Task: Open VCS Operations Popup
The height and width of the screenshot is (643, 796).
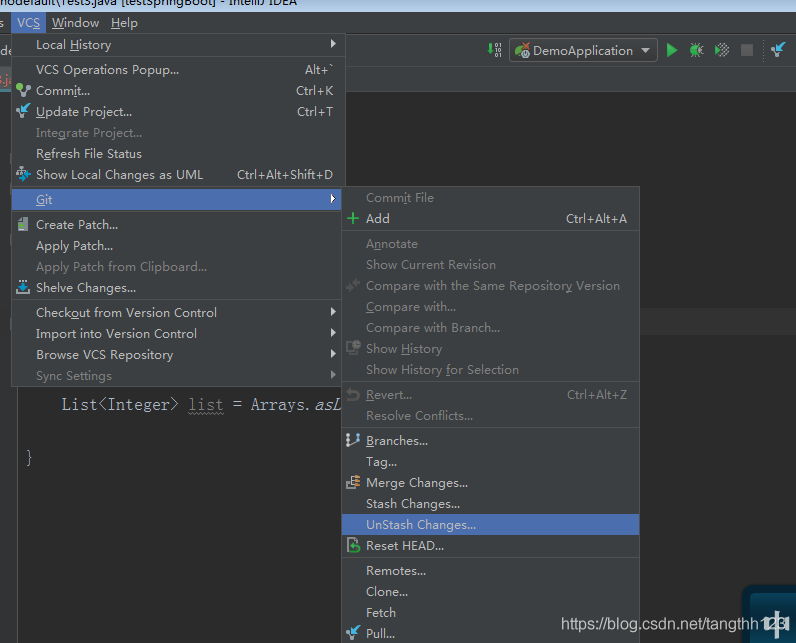Action: (x=178, y=70)
